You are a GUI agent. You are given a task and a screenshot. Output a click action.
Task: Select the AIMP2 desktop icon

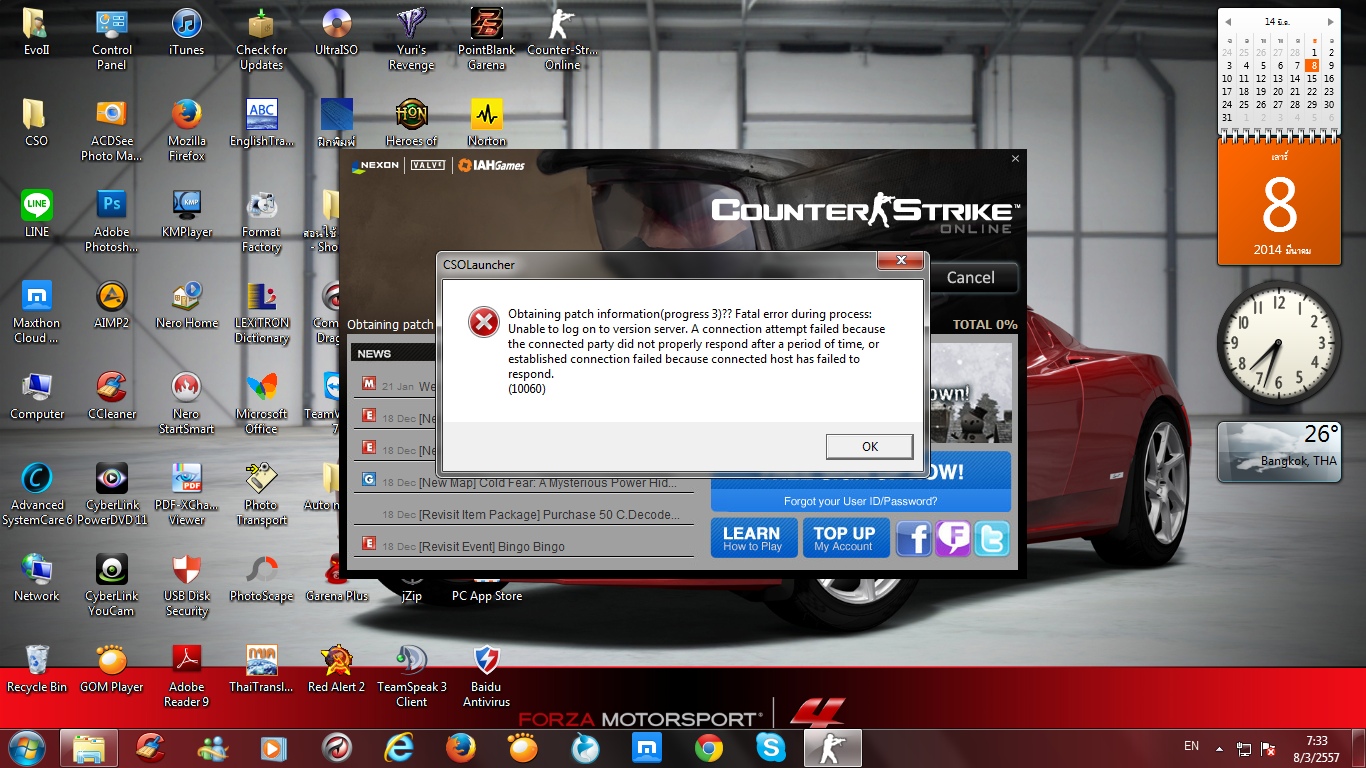point(112,305)
